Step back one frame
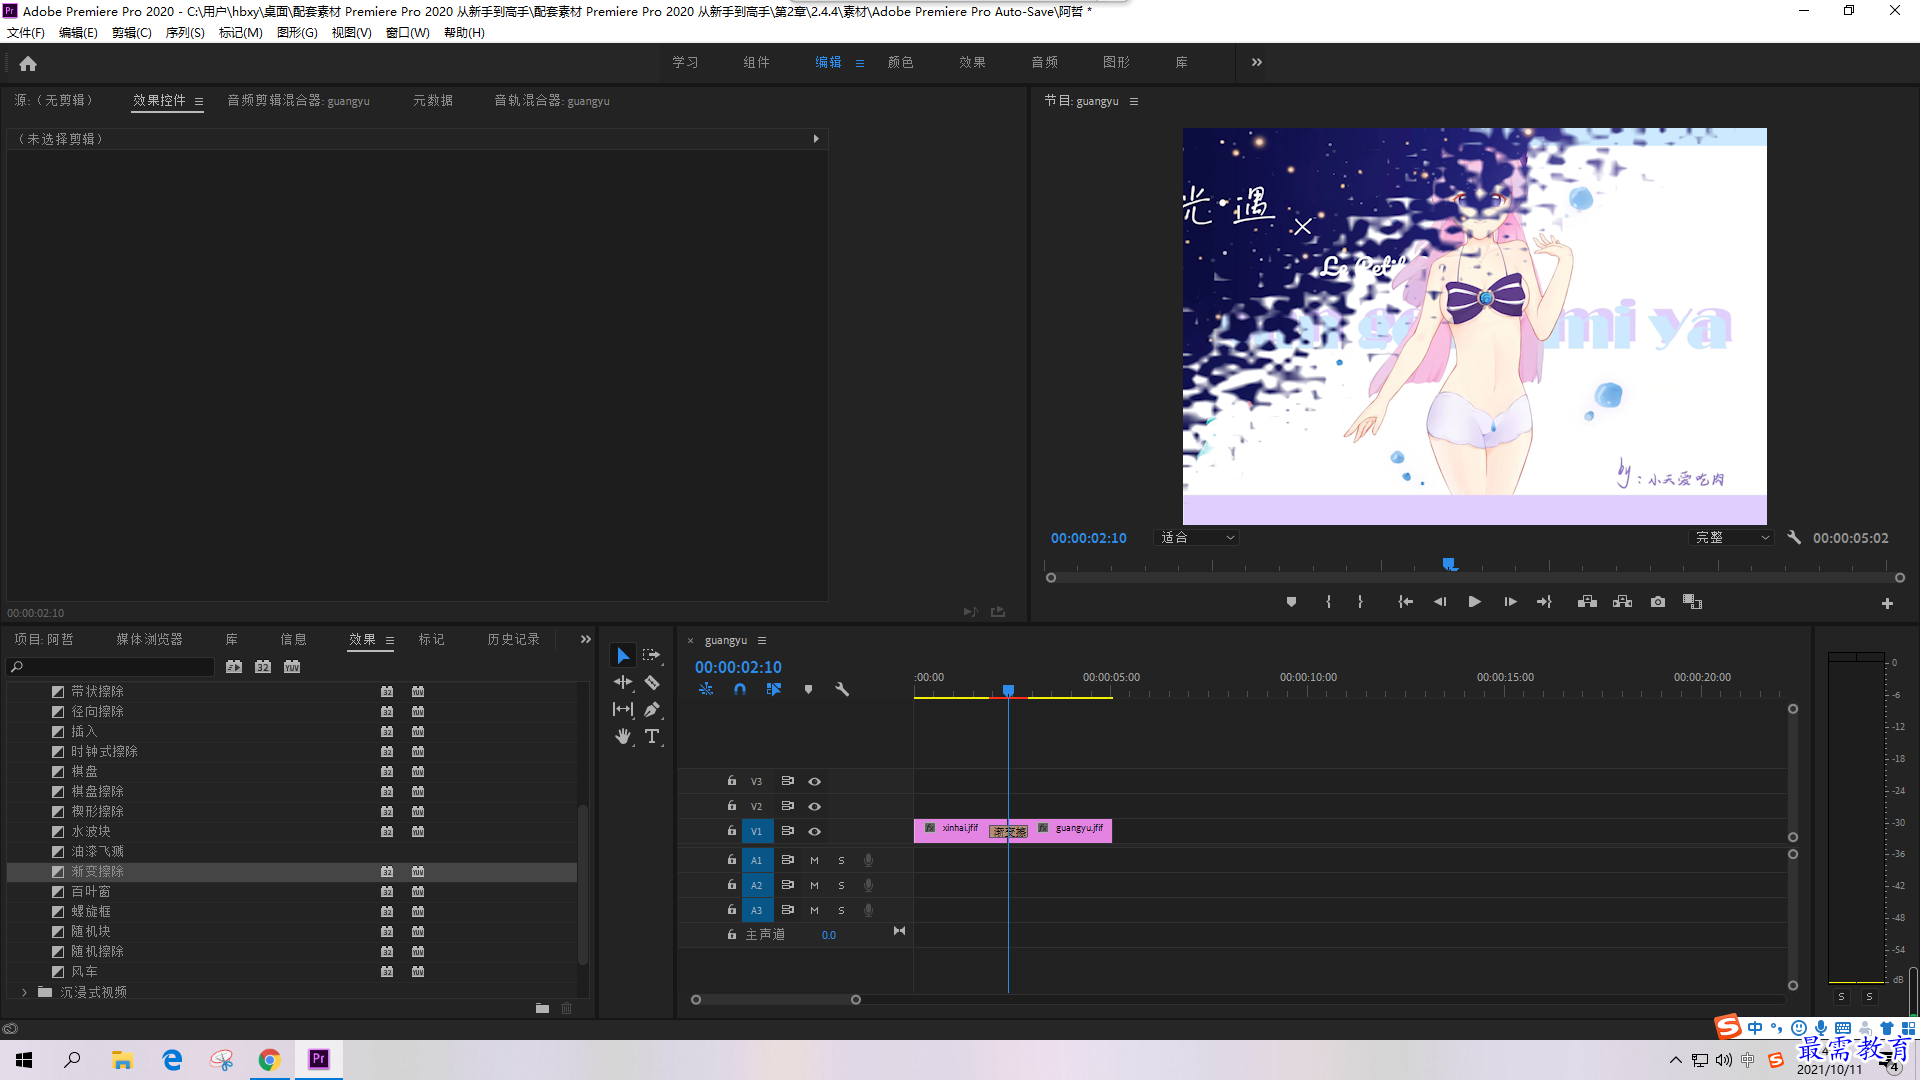 point(1440,602)
